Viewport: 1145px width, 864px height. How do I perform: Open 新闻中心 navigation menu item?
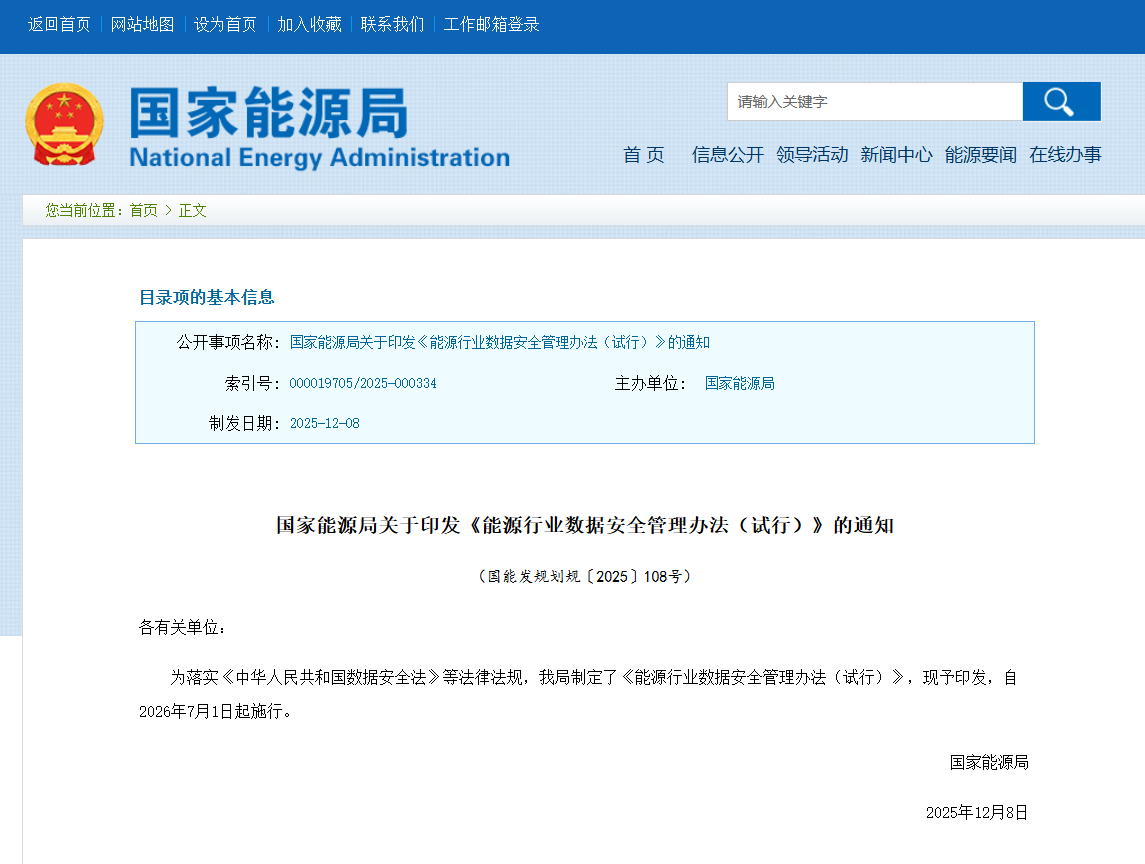click(x=896, y=155)
